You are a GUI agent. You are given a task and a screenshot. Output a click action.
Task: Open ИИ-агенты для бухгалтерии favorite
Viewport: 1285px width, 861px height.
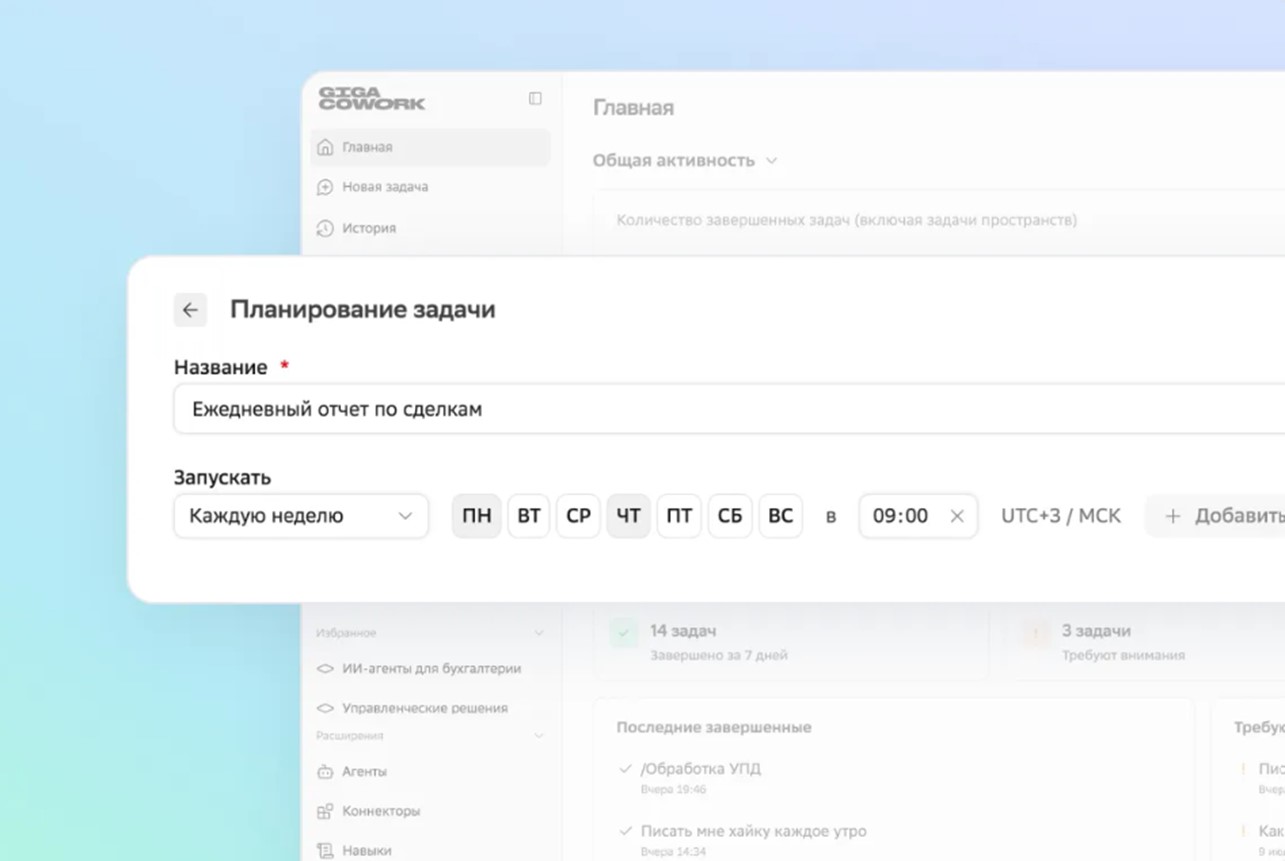coord(430,669)
